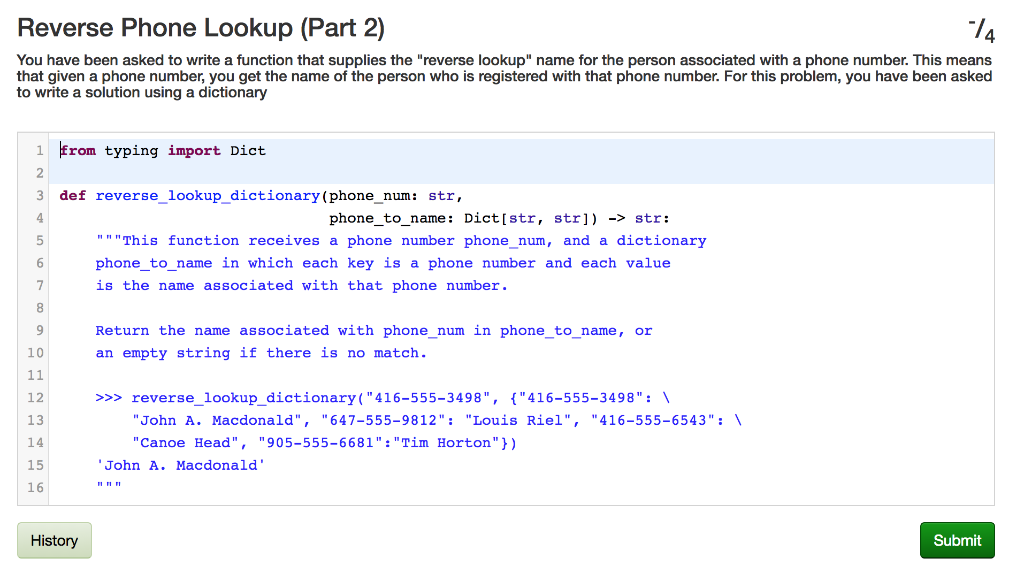1024x581 pixels.
Task: Click the Submit button
Action: [956, 540]
